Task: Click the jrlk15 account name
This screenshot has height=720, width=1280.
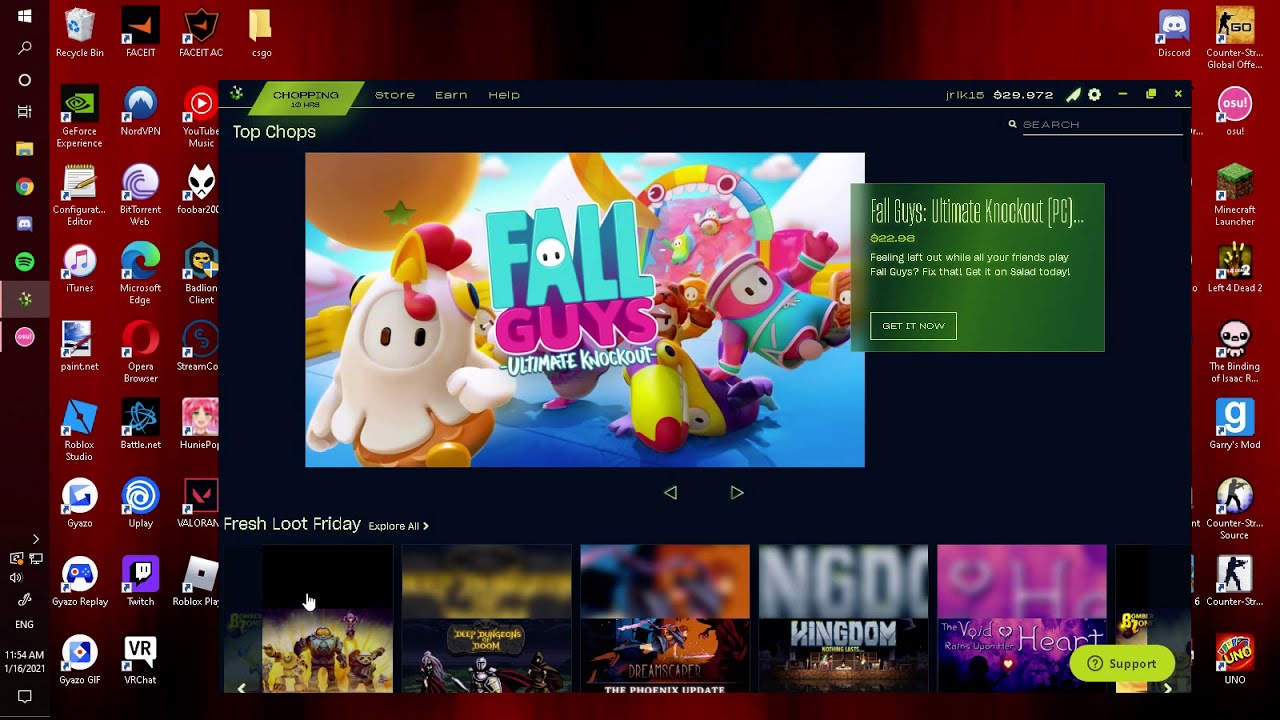Action: tap(966, 95)
